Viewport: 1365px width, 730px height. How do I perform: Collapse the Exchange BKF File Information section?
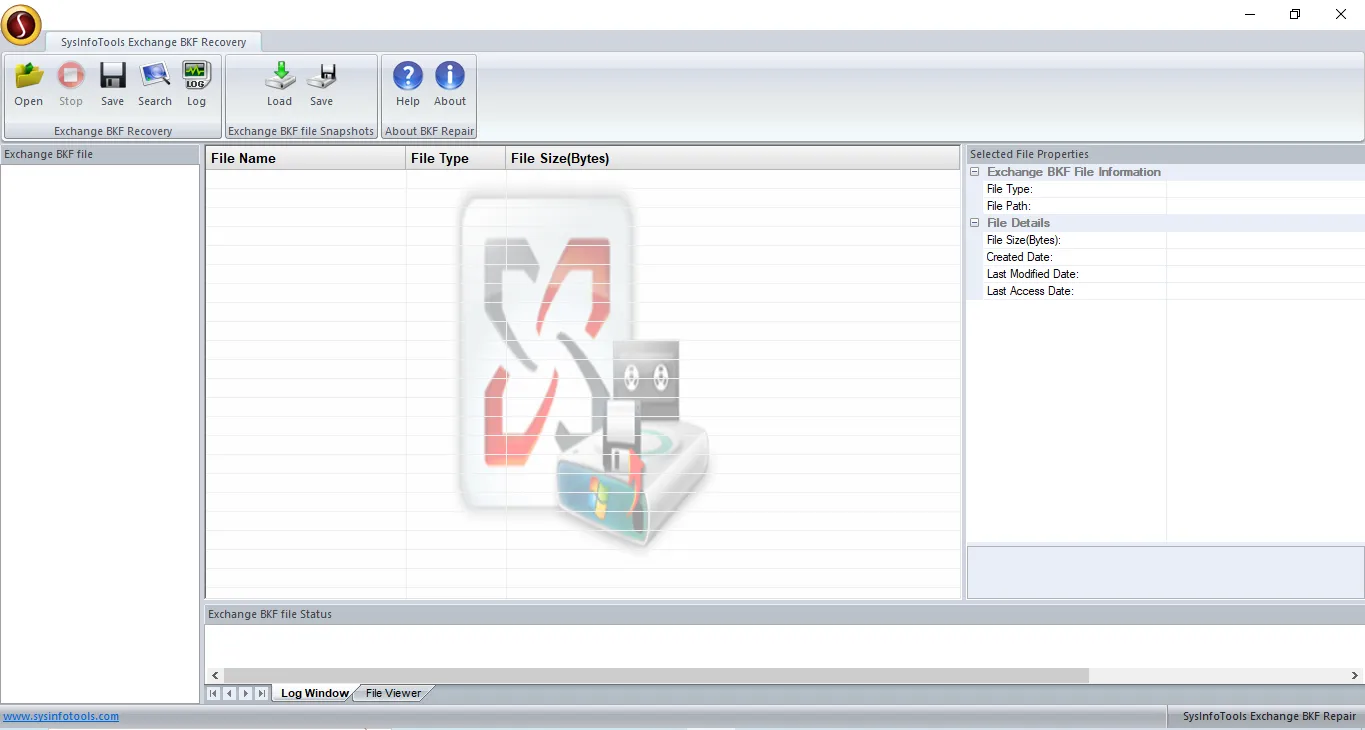pyautogui.click(x=975, y=172)
